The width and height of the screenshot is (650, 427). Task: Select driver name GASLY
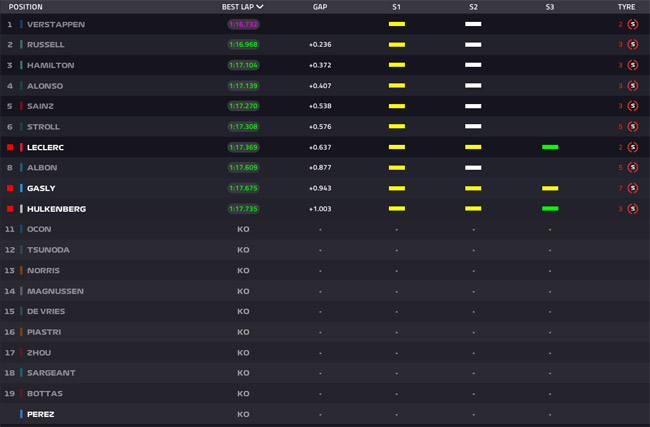(41, 189)
